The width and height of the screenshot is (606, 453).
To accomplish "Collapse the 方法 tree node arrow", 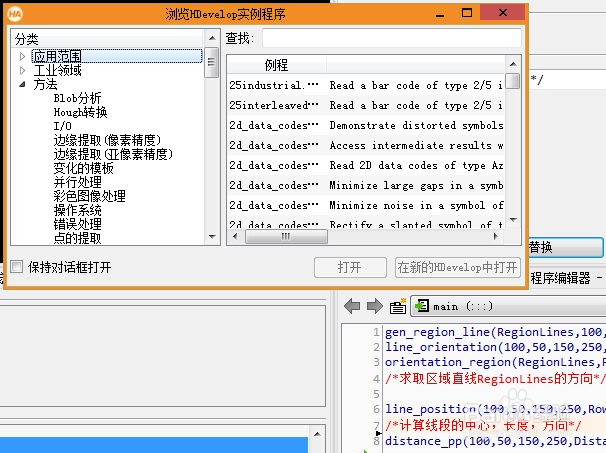I will (x=22, y=84).
